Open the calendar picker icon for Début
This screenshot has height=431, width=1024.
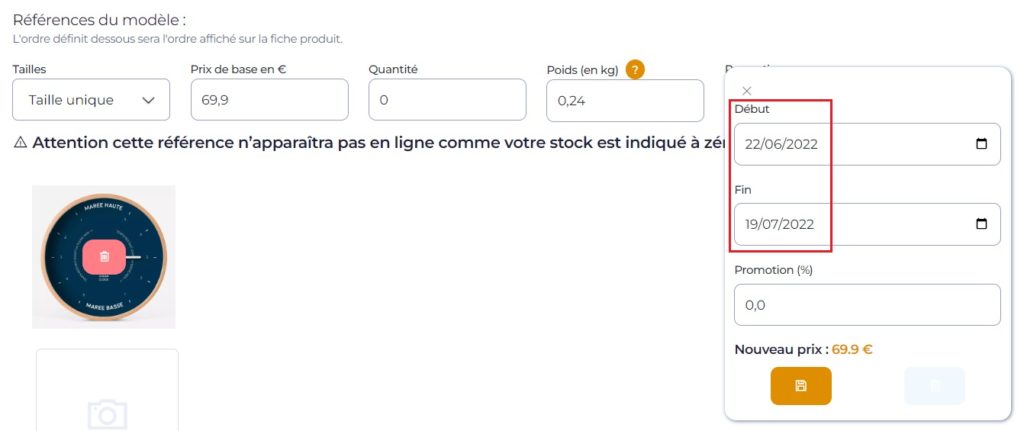981,144
